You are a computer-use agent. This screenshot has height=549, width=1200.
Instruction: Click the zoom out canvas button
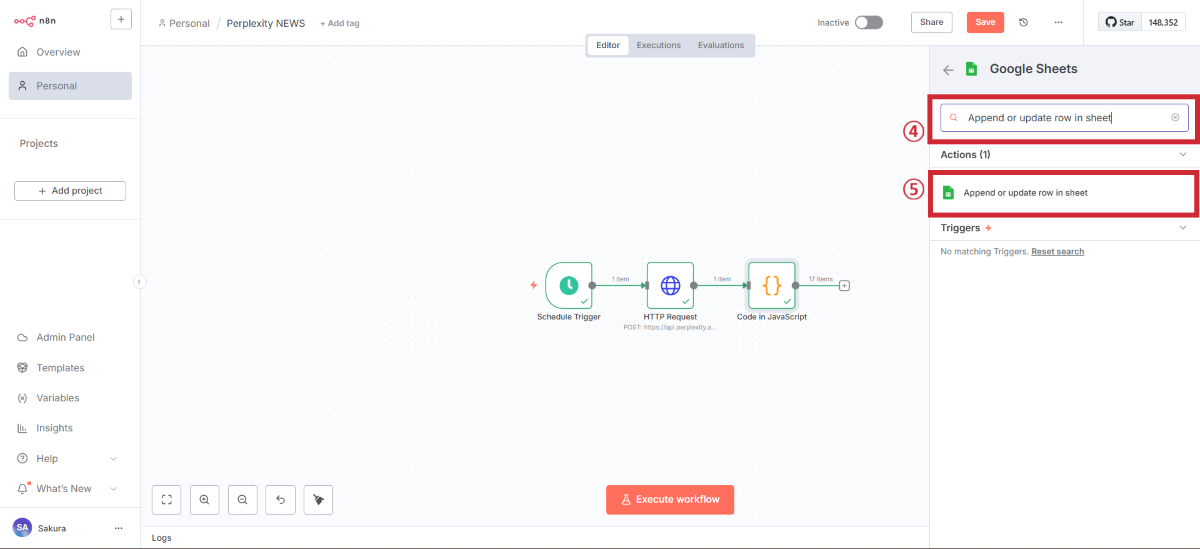pyautogui.click(x=242, y=499)
